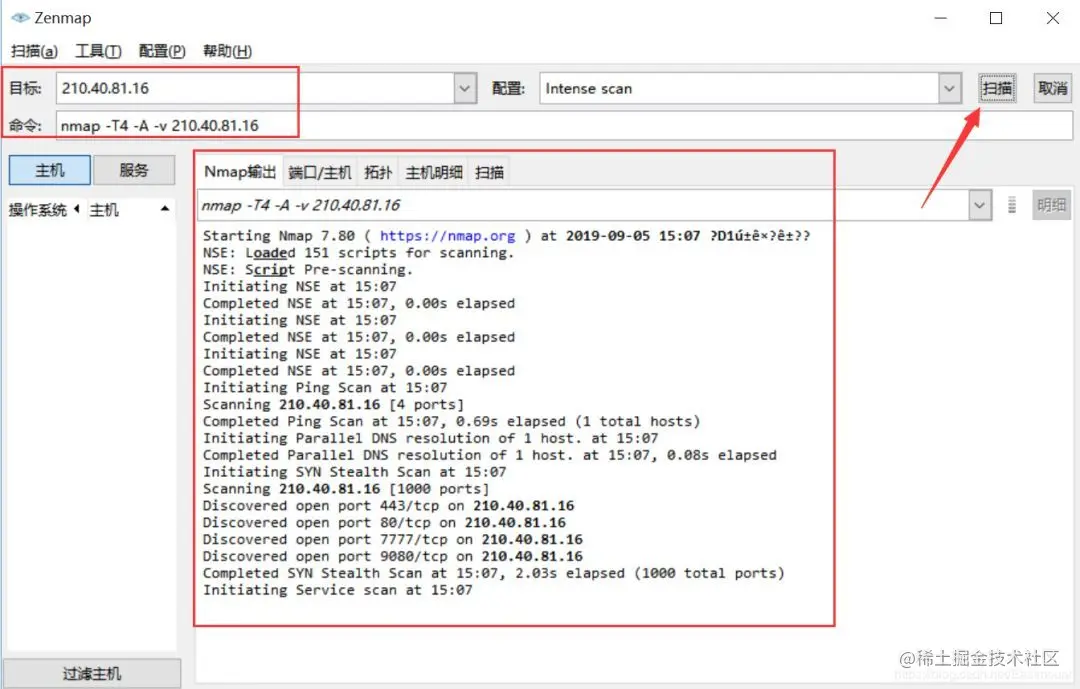The width and height of the screenshot is (1080, 689).
Task: Close the Zenmap window
Action: [1052, 18]
